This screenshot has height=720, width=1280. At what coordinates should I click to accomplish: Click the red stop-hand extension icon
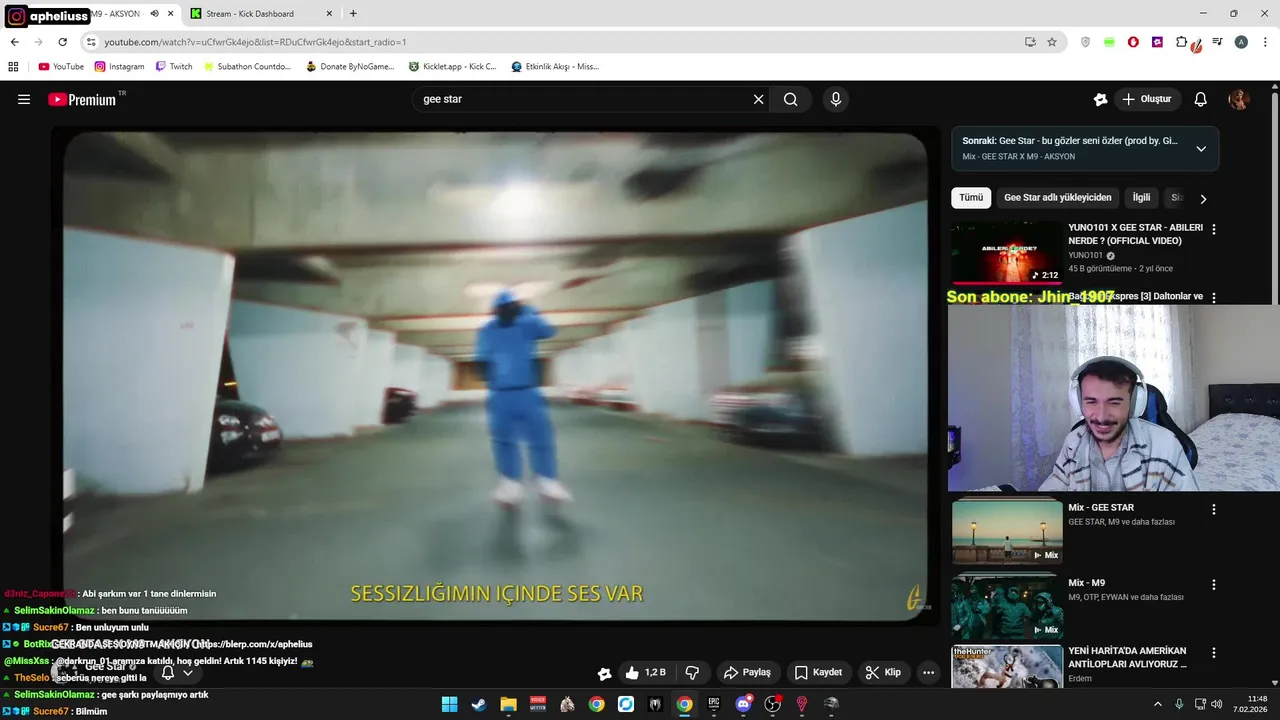[x=1133, y=42]
